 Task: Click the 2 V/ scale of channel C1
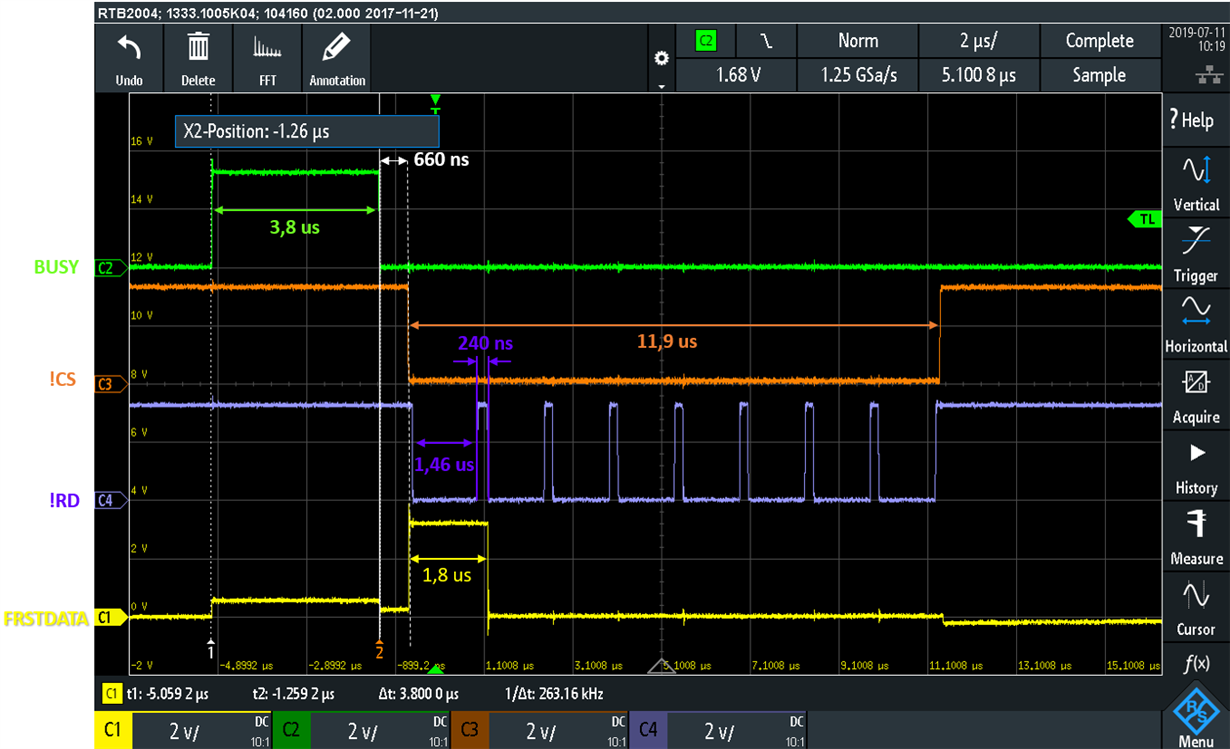(184, 732)
